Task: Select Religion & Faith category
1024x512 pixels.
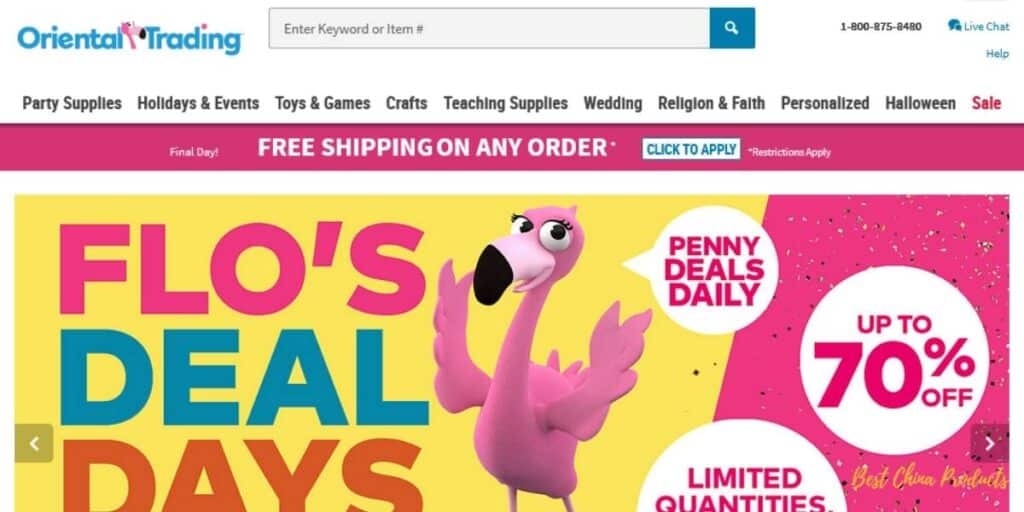Action: (x=711, y=103)
